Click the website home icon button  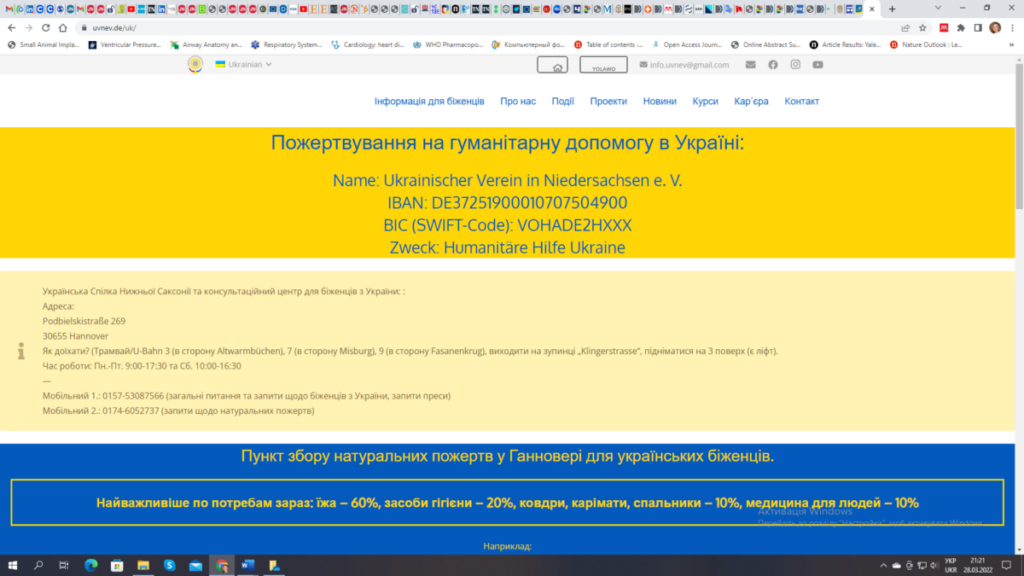coord(559,65)
